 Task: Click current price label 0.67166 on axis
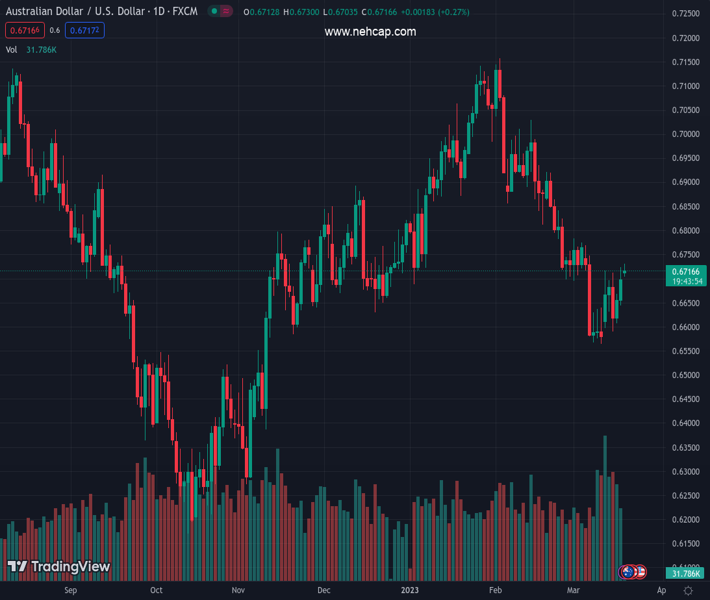pos(685,271)
